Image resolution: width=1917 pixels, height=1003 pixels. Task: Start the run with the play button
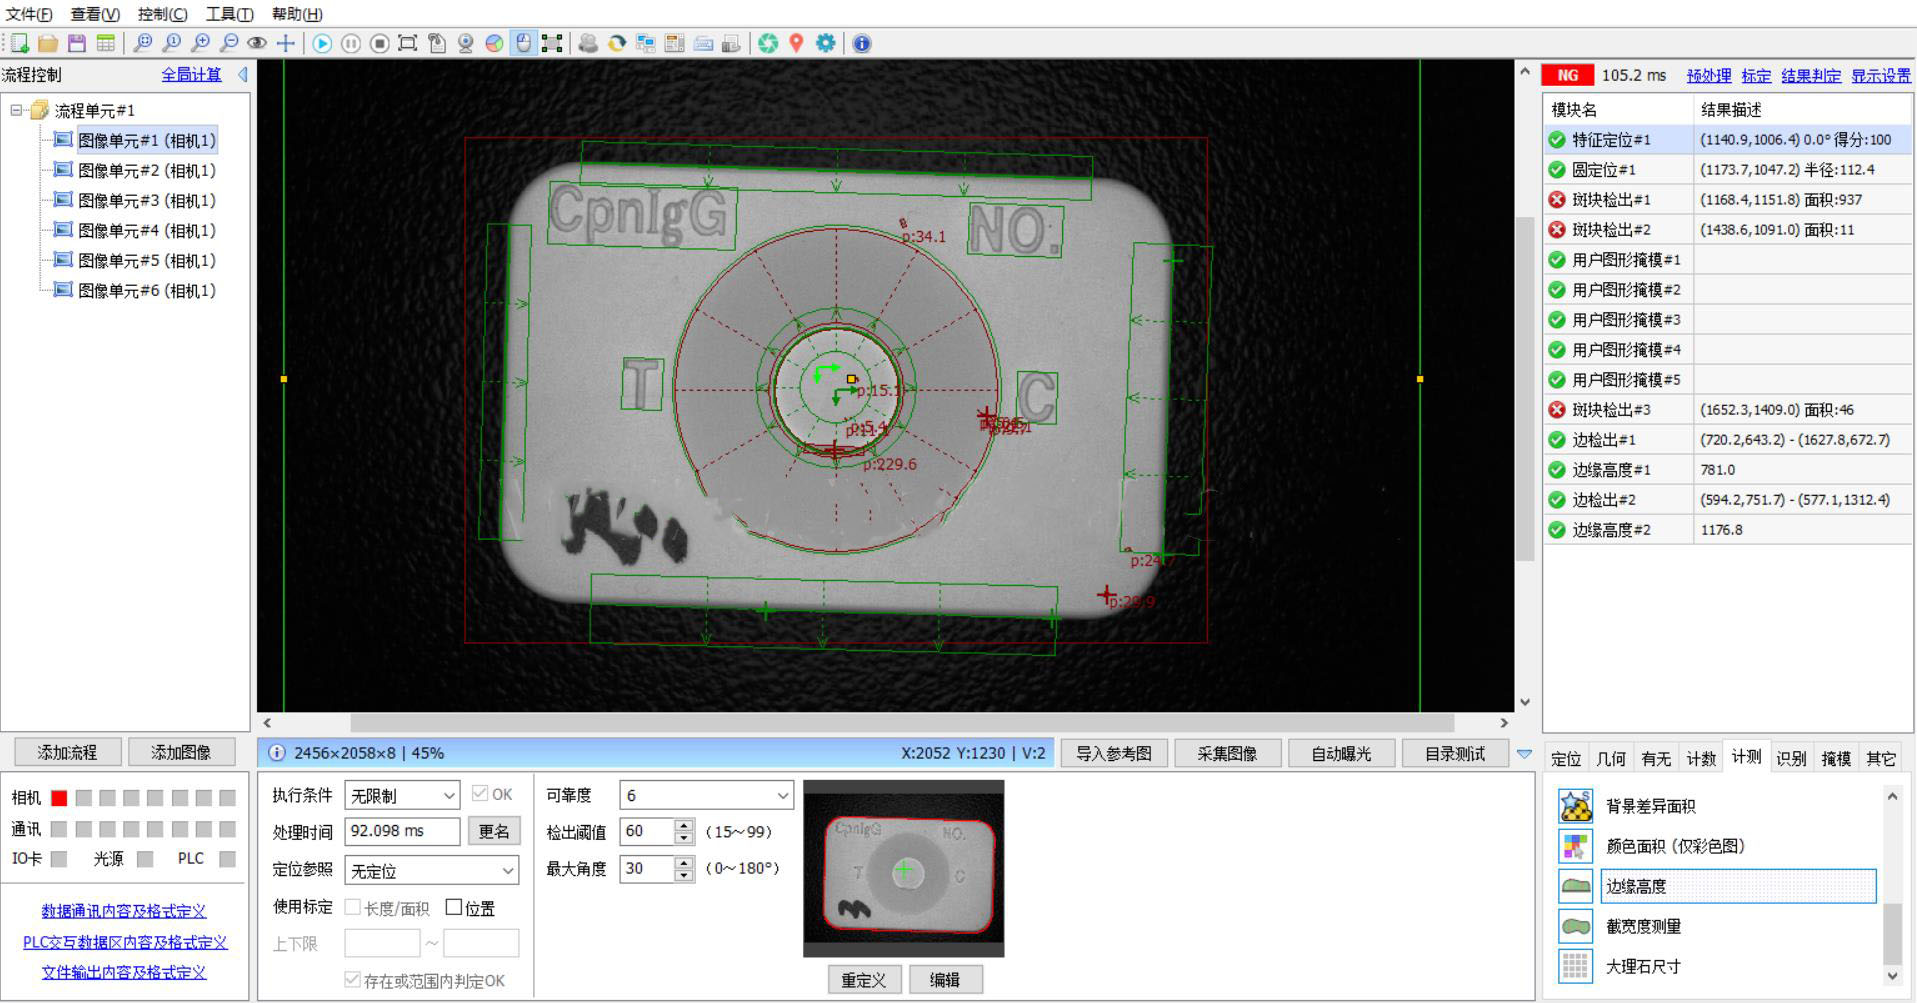pyautogui.click(x=322, y=43)
